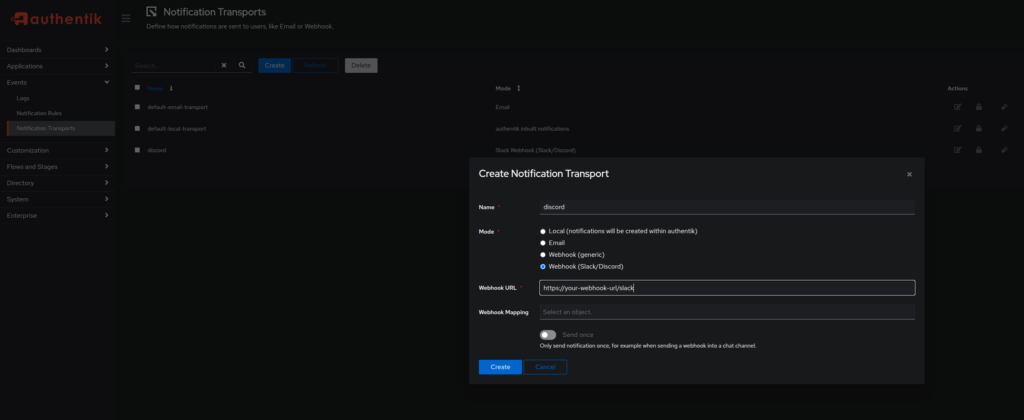Open permissions lock for default-email-transport

pos(978,106)
